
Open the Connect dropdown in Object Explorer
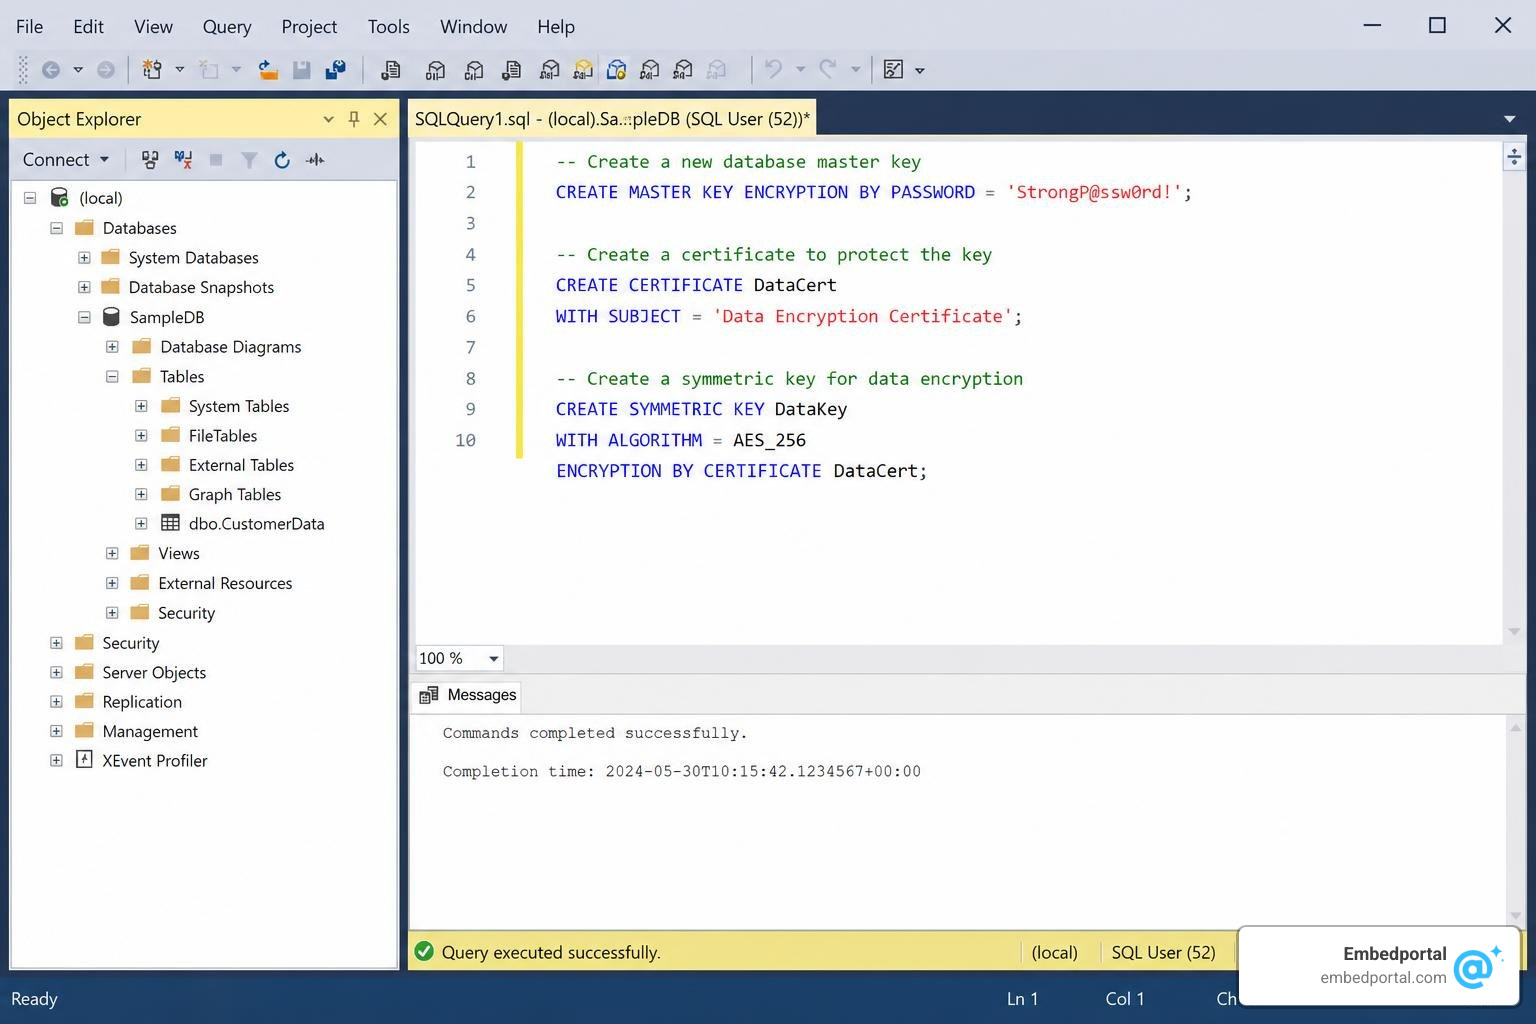(x=104, y=159)
